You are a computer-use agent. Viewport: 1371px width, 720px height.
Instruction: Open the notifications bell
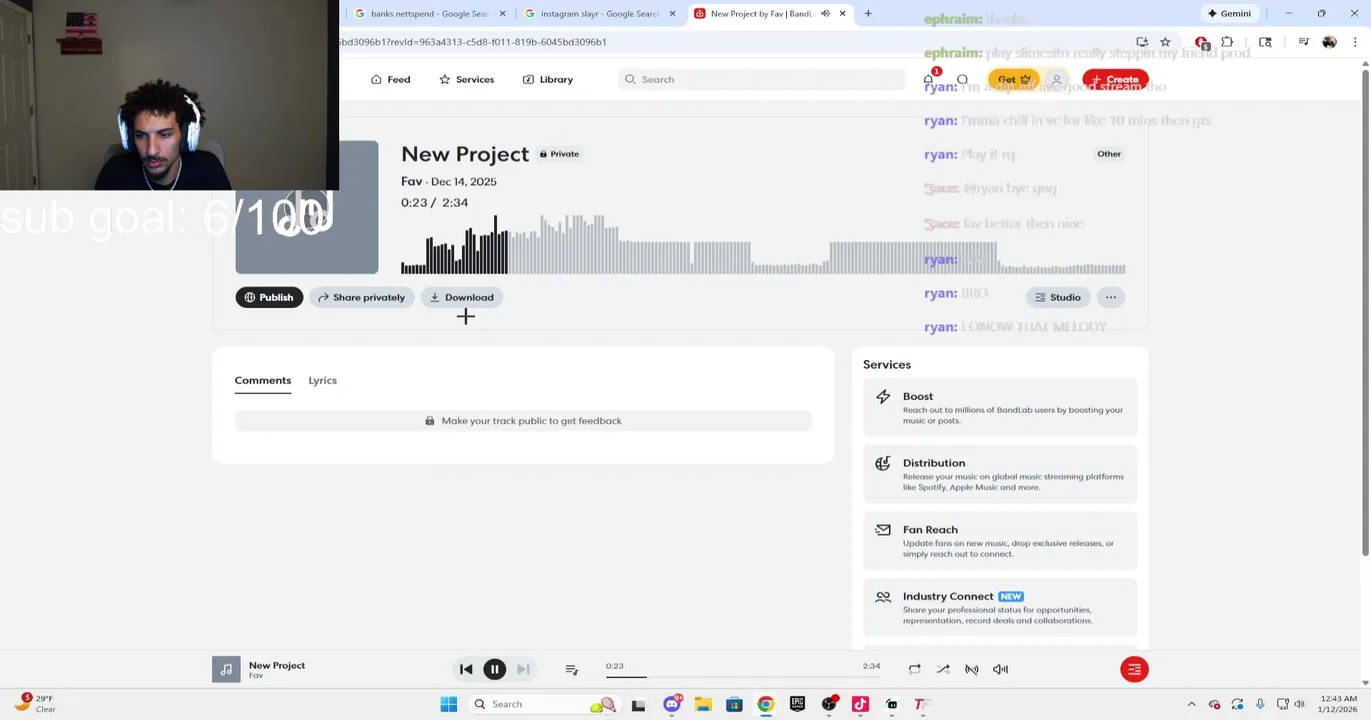929,79
